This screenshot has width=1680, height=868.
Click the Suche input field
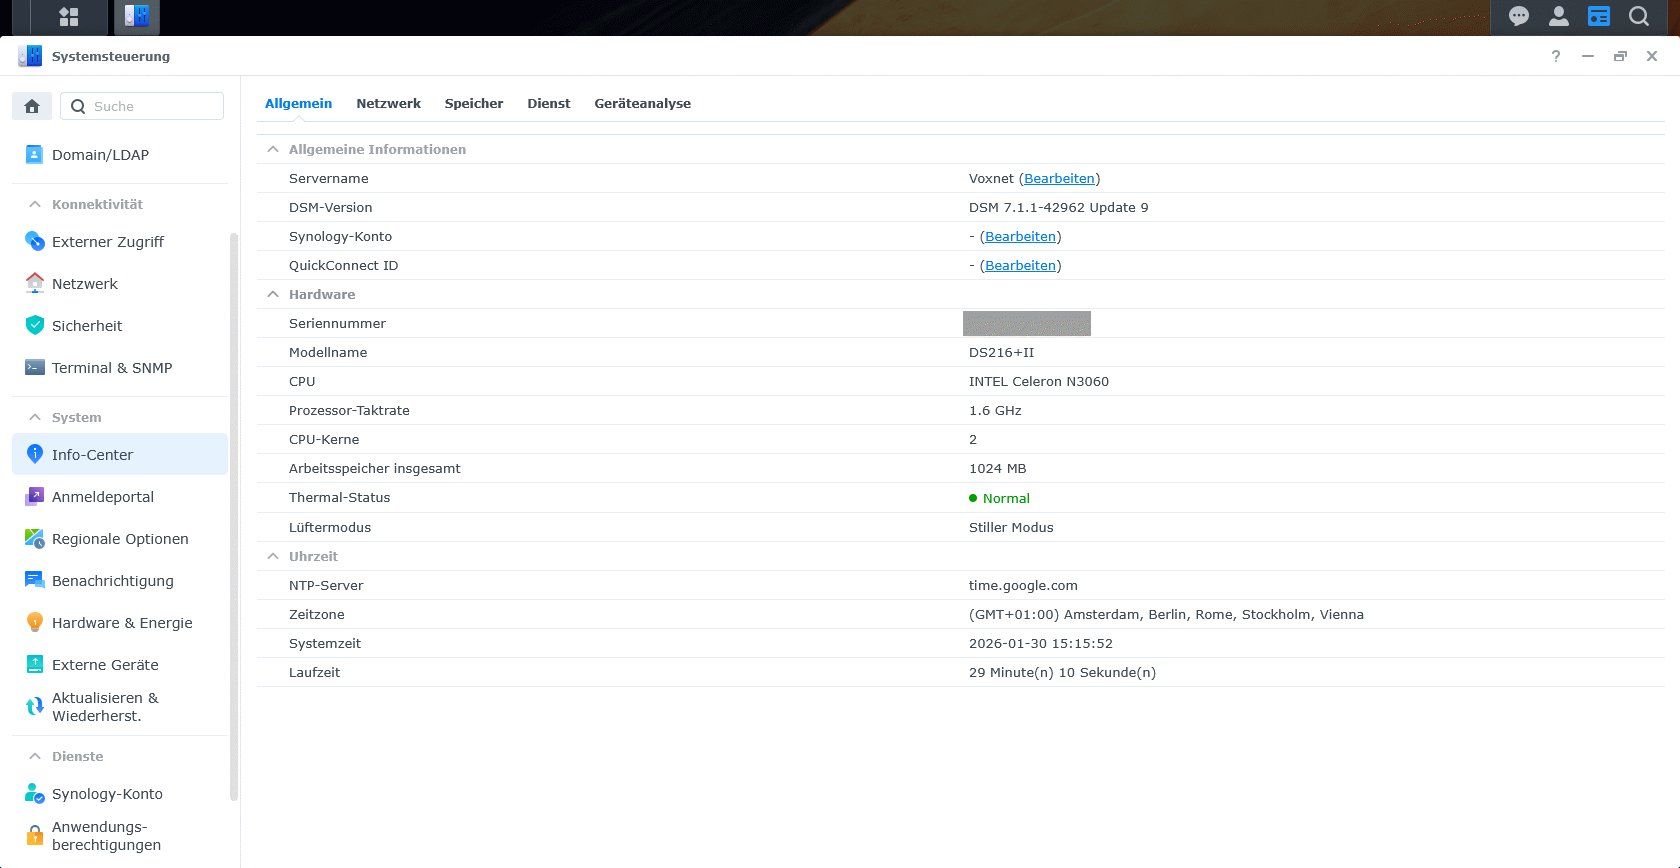pos(142,106)
